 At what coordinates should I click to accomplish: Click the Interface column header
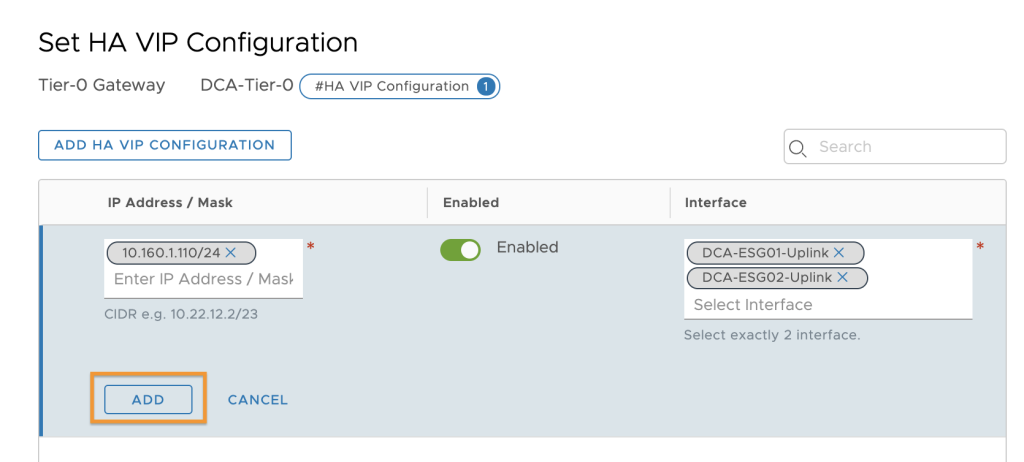(x=715, y=203)
